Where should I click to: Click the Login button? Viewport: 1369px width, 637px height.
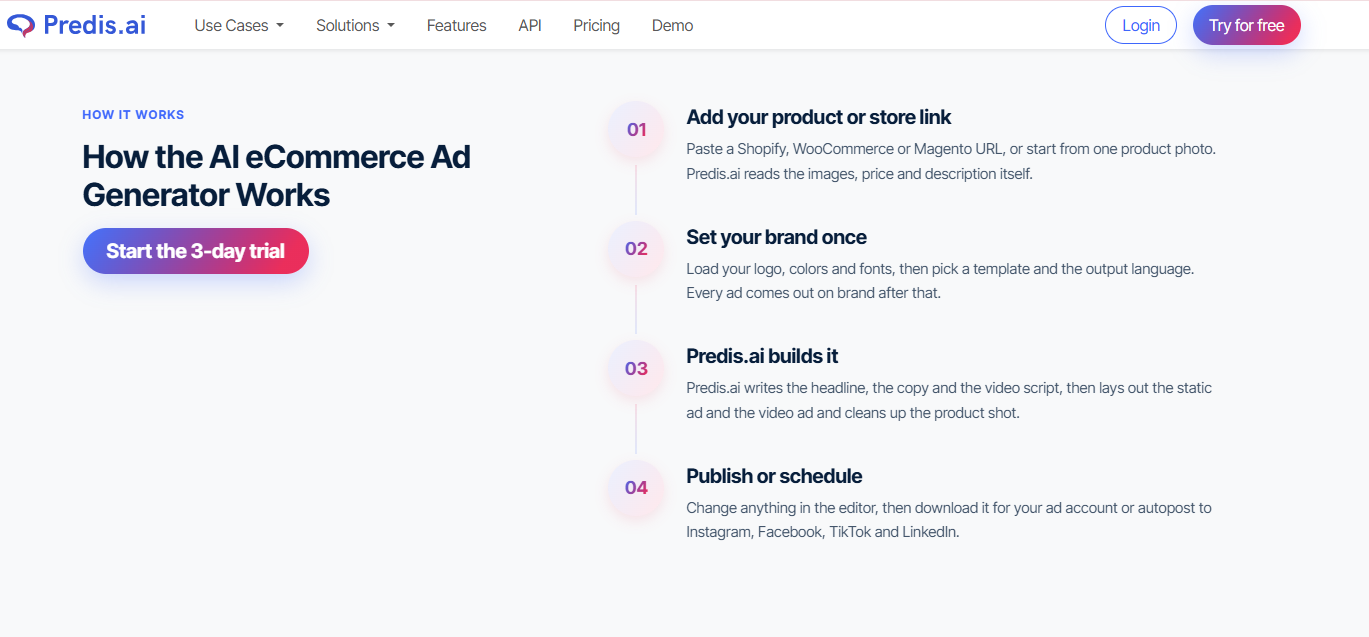pyautogui.click(x=1140, y=26)
